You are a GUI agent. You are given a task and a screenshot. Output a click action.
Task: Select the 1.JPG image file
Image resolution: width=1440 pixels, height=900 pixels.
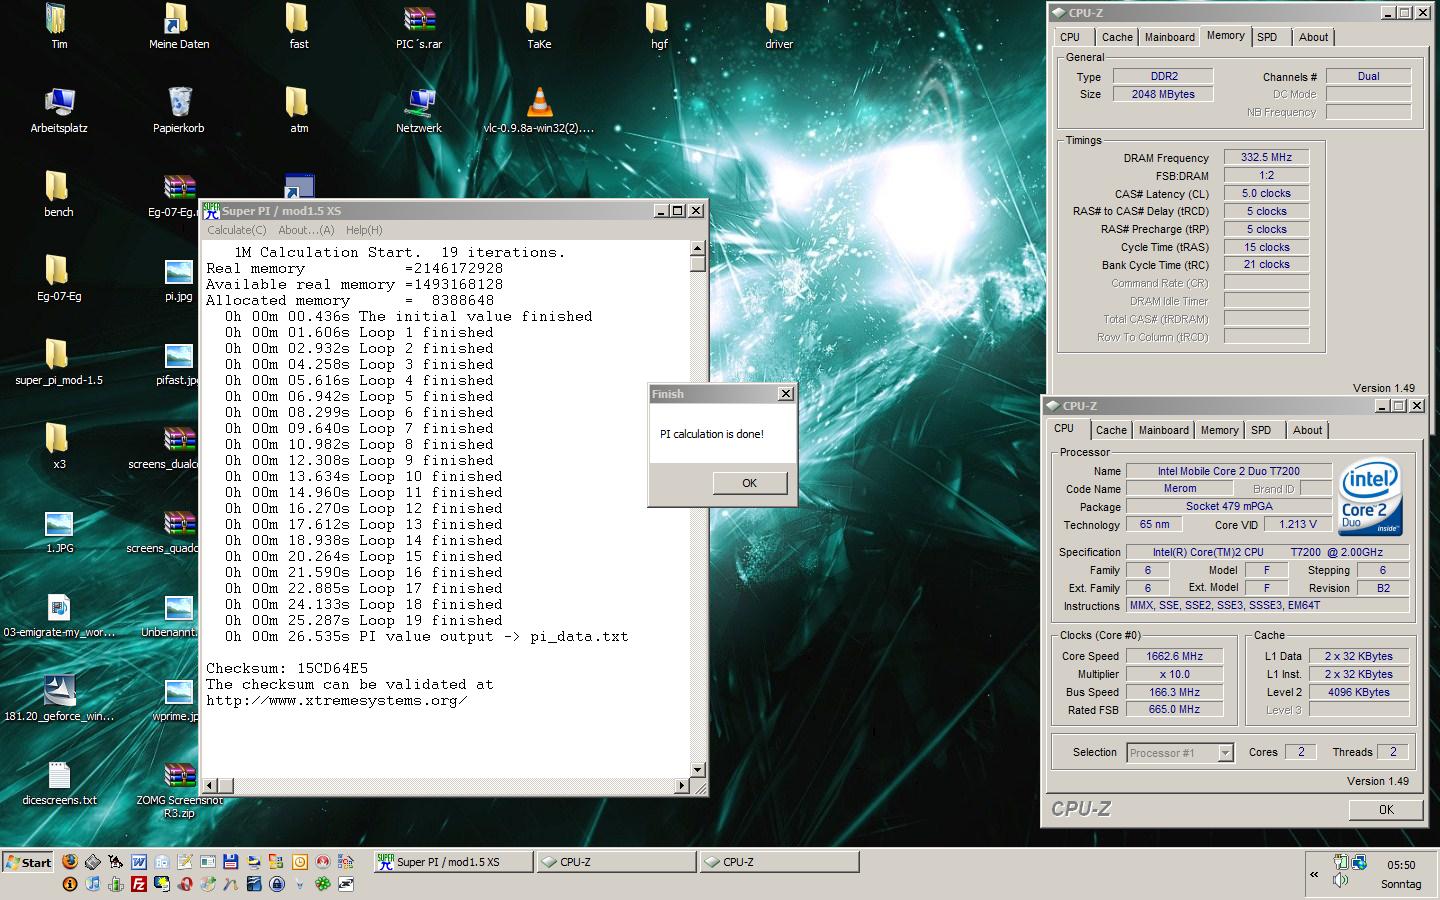(x=59, y=530)
